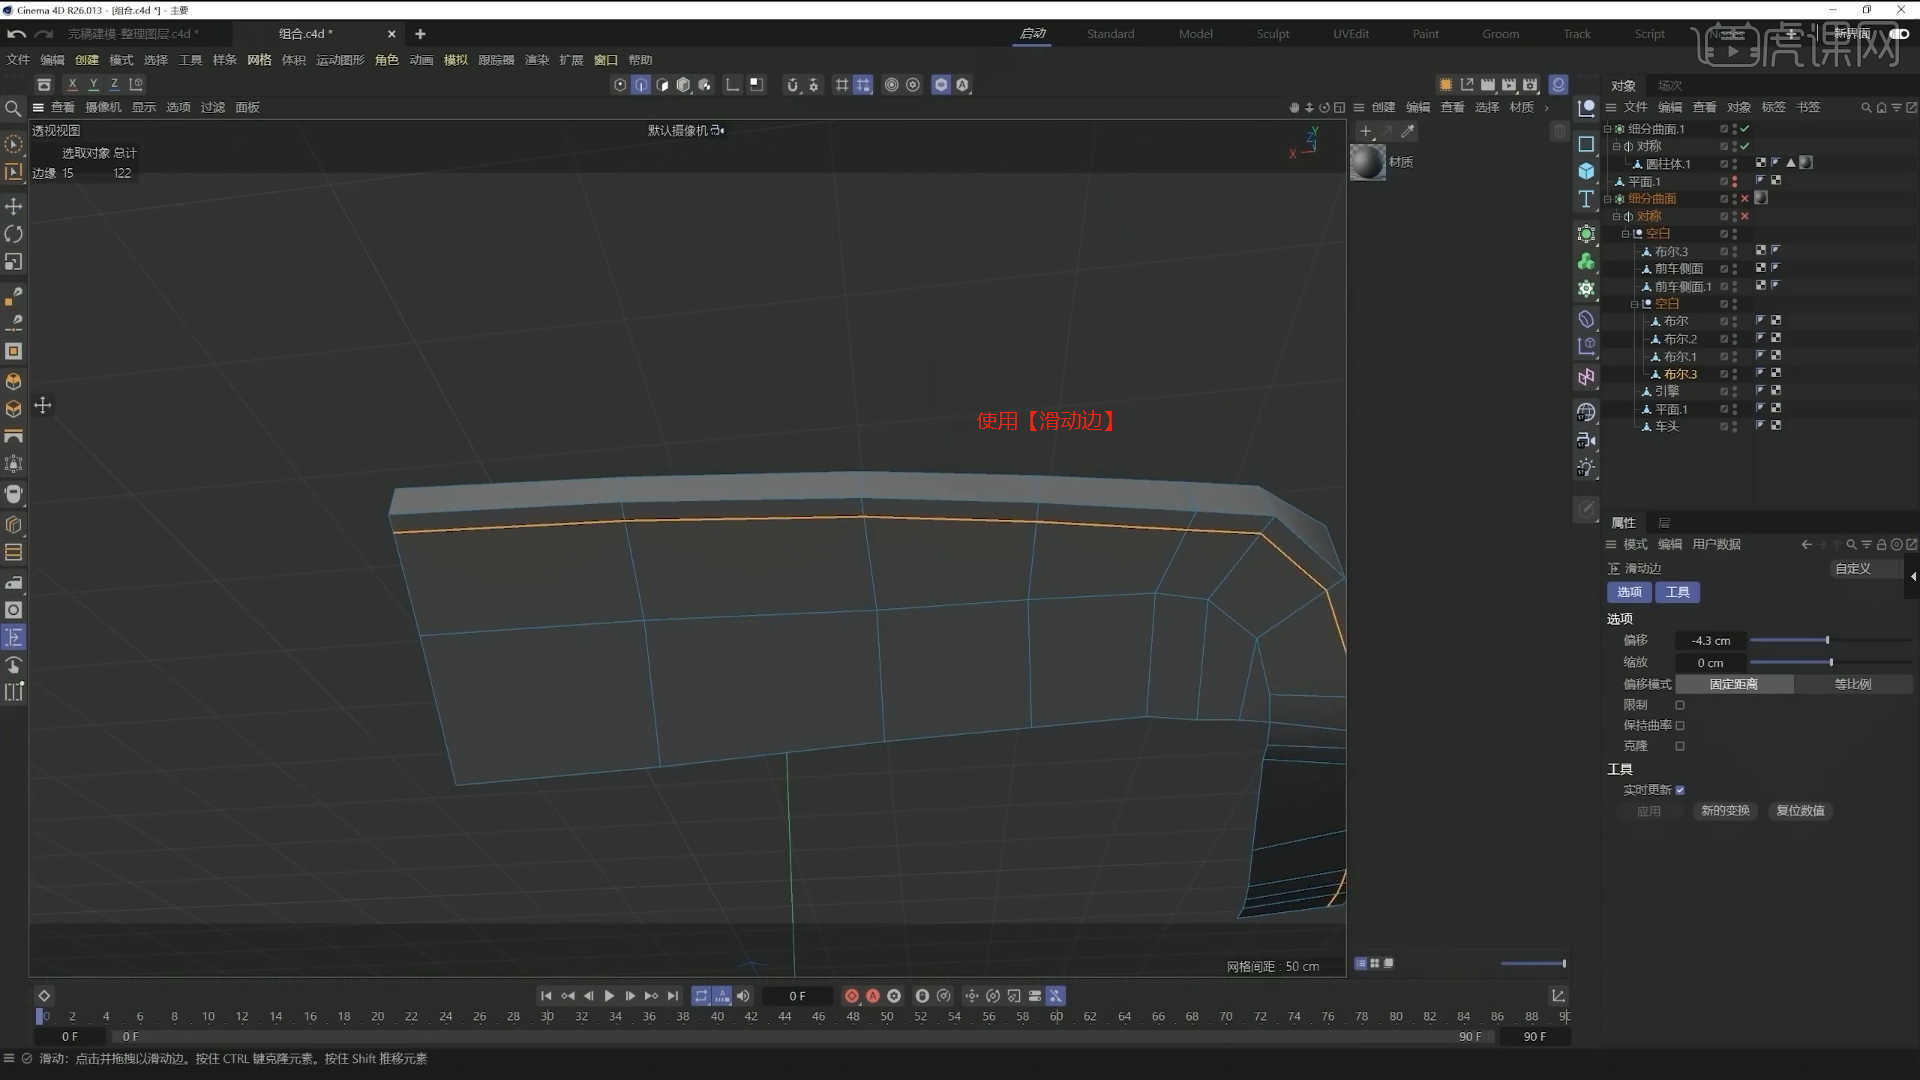The width and height of the screenshot is (1920, 1080).
Task: Click the Camera object icon in side palette
Action: 1586,440
